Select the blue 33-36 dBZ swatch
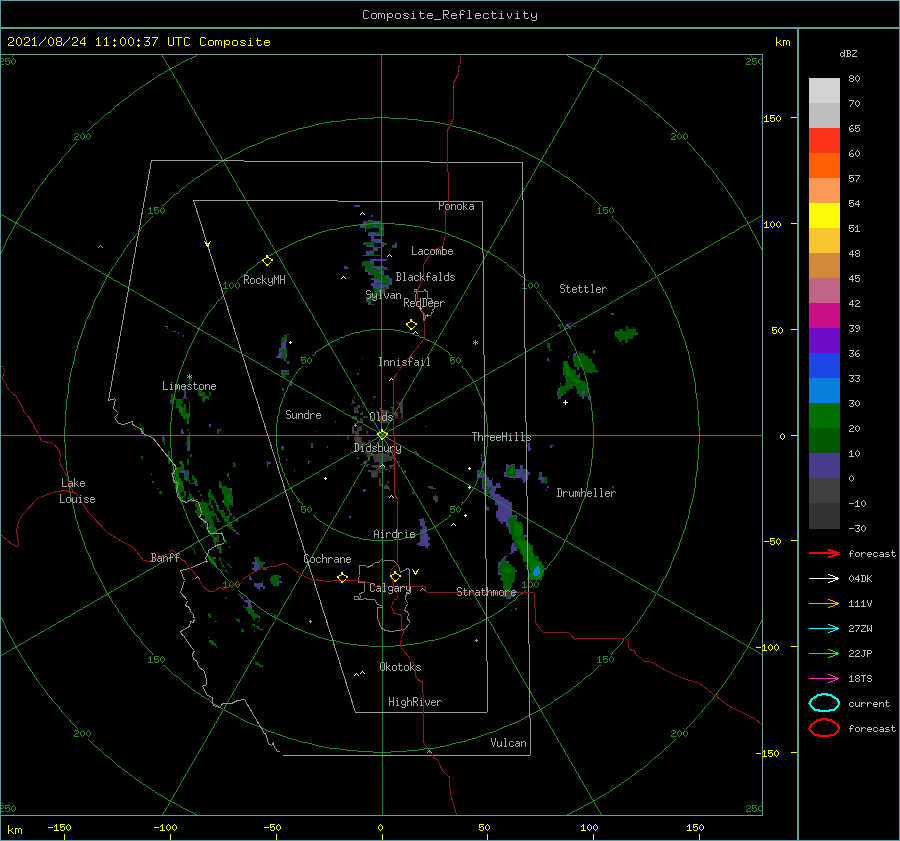The image size is (900, 841). (824, 366)
